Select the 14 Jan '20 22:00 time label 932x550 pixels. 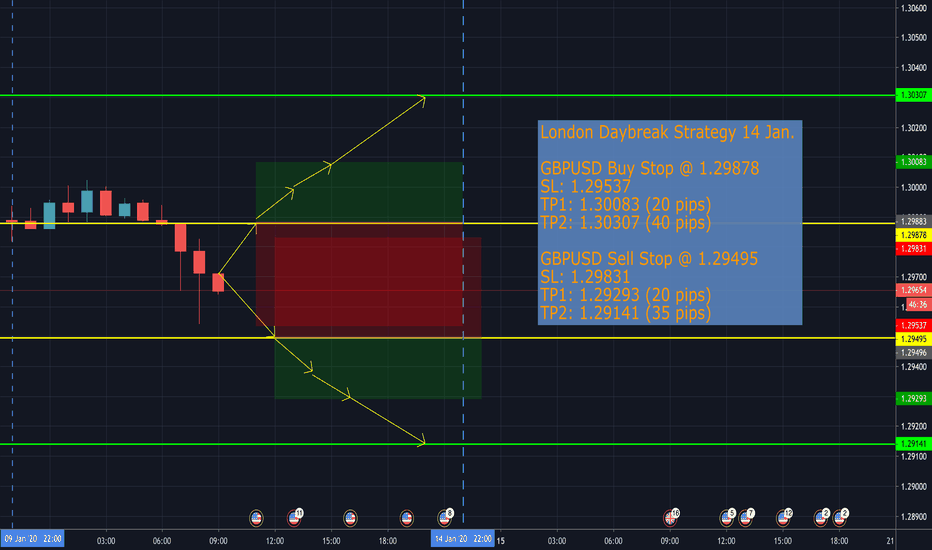coord(461,539)
